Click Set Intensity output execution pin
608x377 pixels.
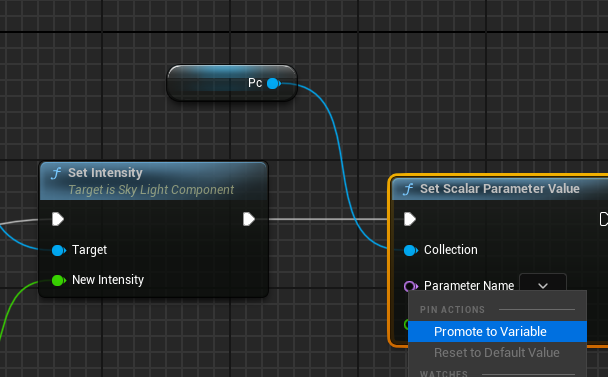click(x=249, y=219)
